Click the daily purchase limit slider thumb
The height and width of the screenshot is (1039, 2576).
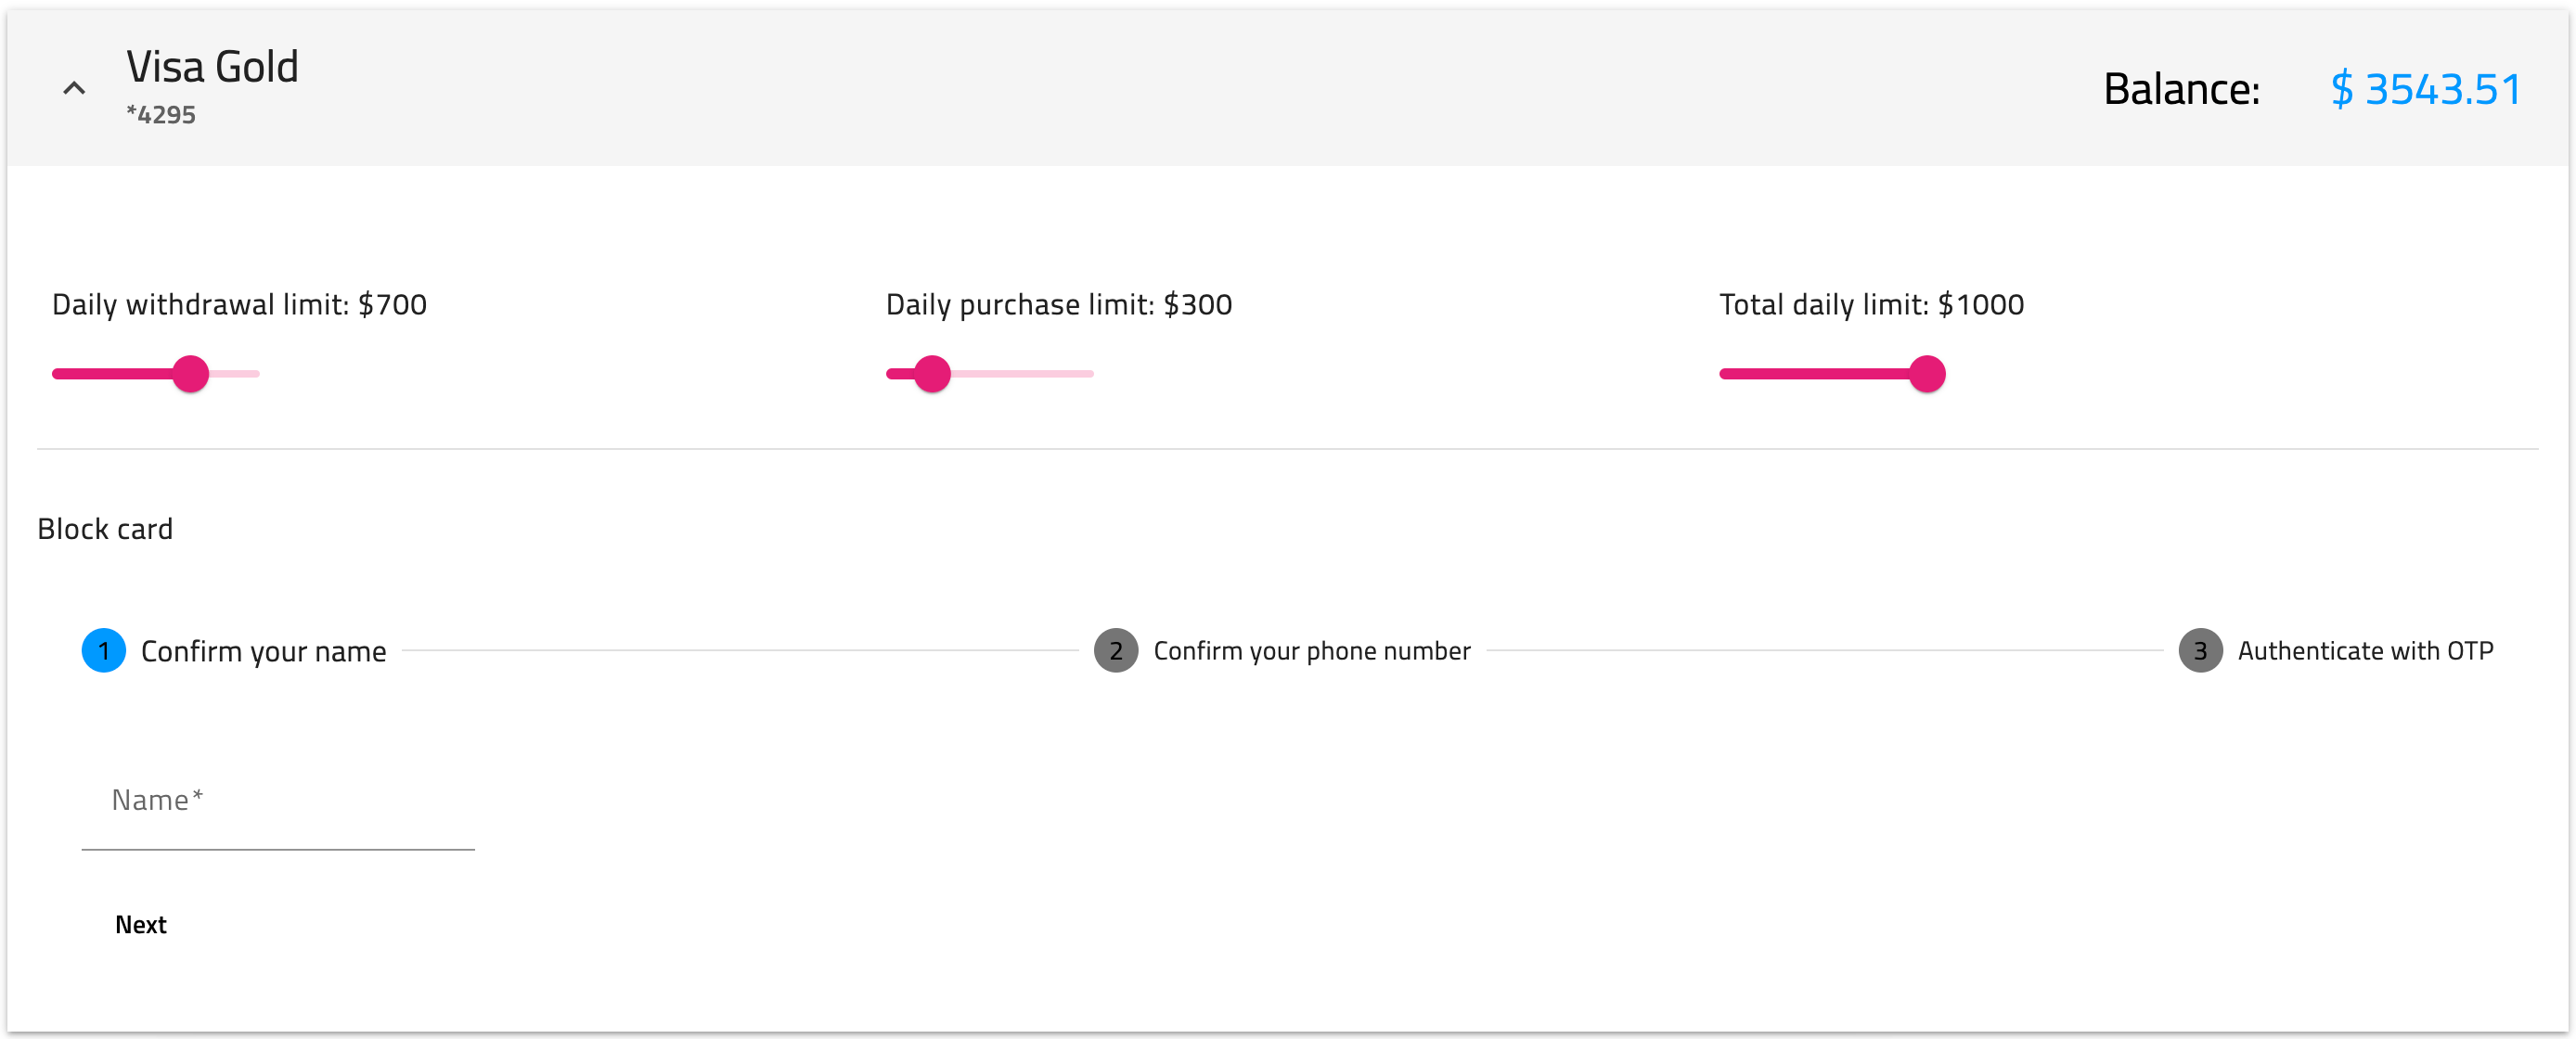tap(932, 374)
